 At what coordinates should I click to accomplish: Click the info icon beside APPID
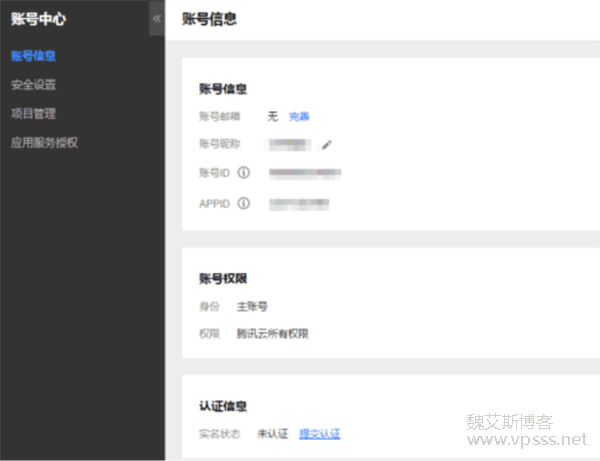pos(243,203)
